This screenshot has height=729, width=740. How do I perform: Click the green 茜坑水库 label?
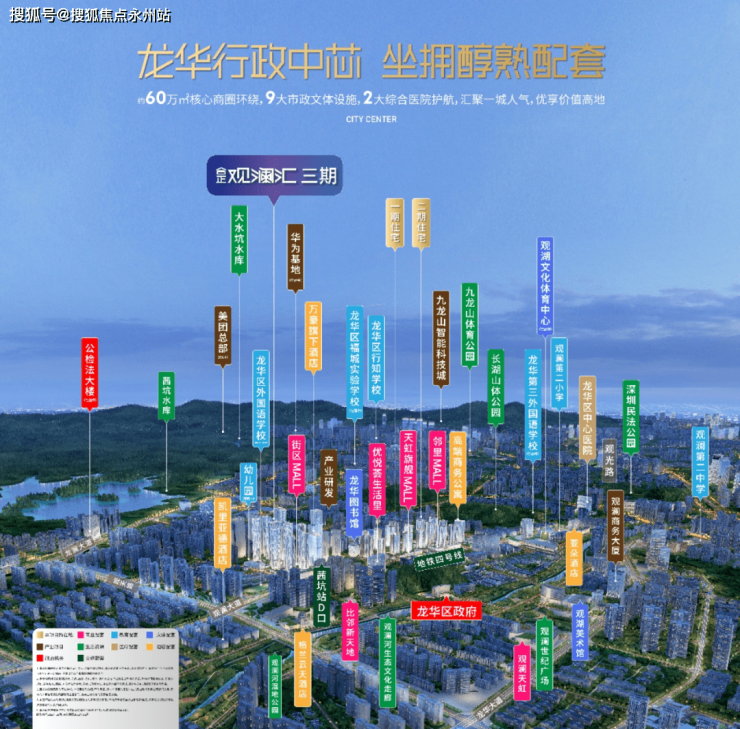(x=166, y=395)
